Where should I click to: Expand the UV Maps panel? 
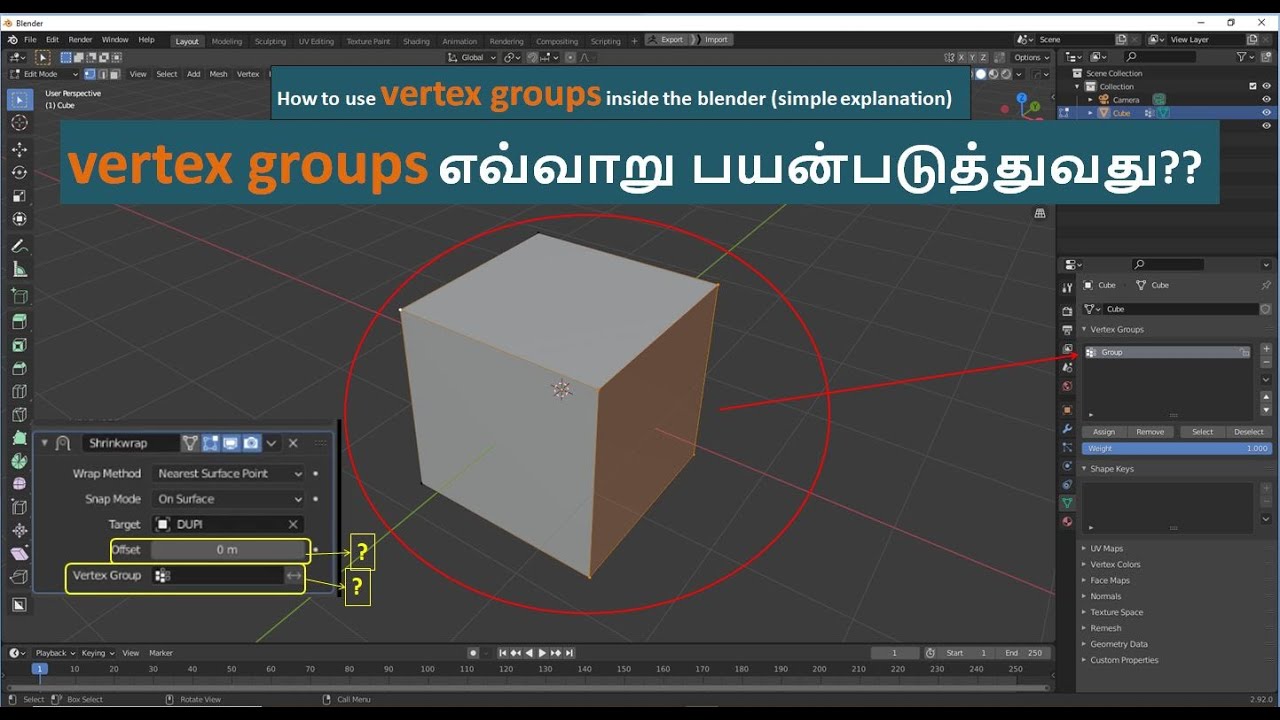[x=1106, y=548]
